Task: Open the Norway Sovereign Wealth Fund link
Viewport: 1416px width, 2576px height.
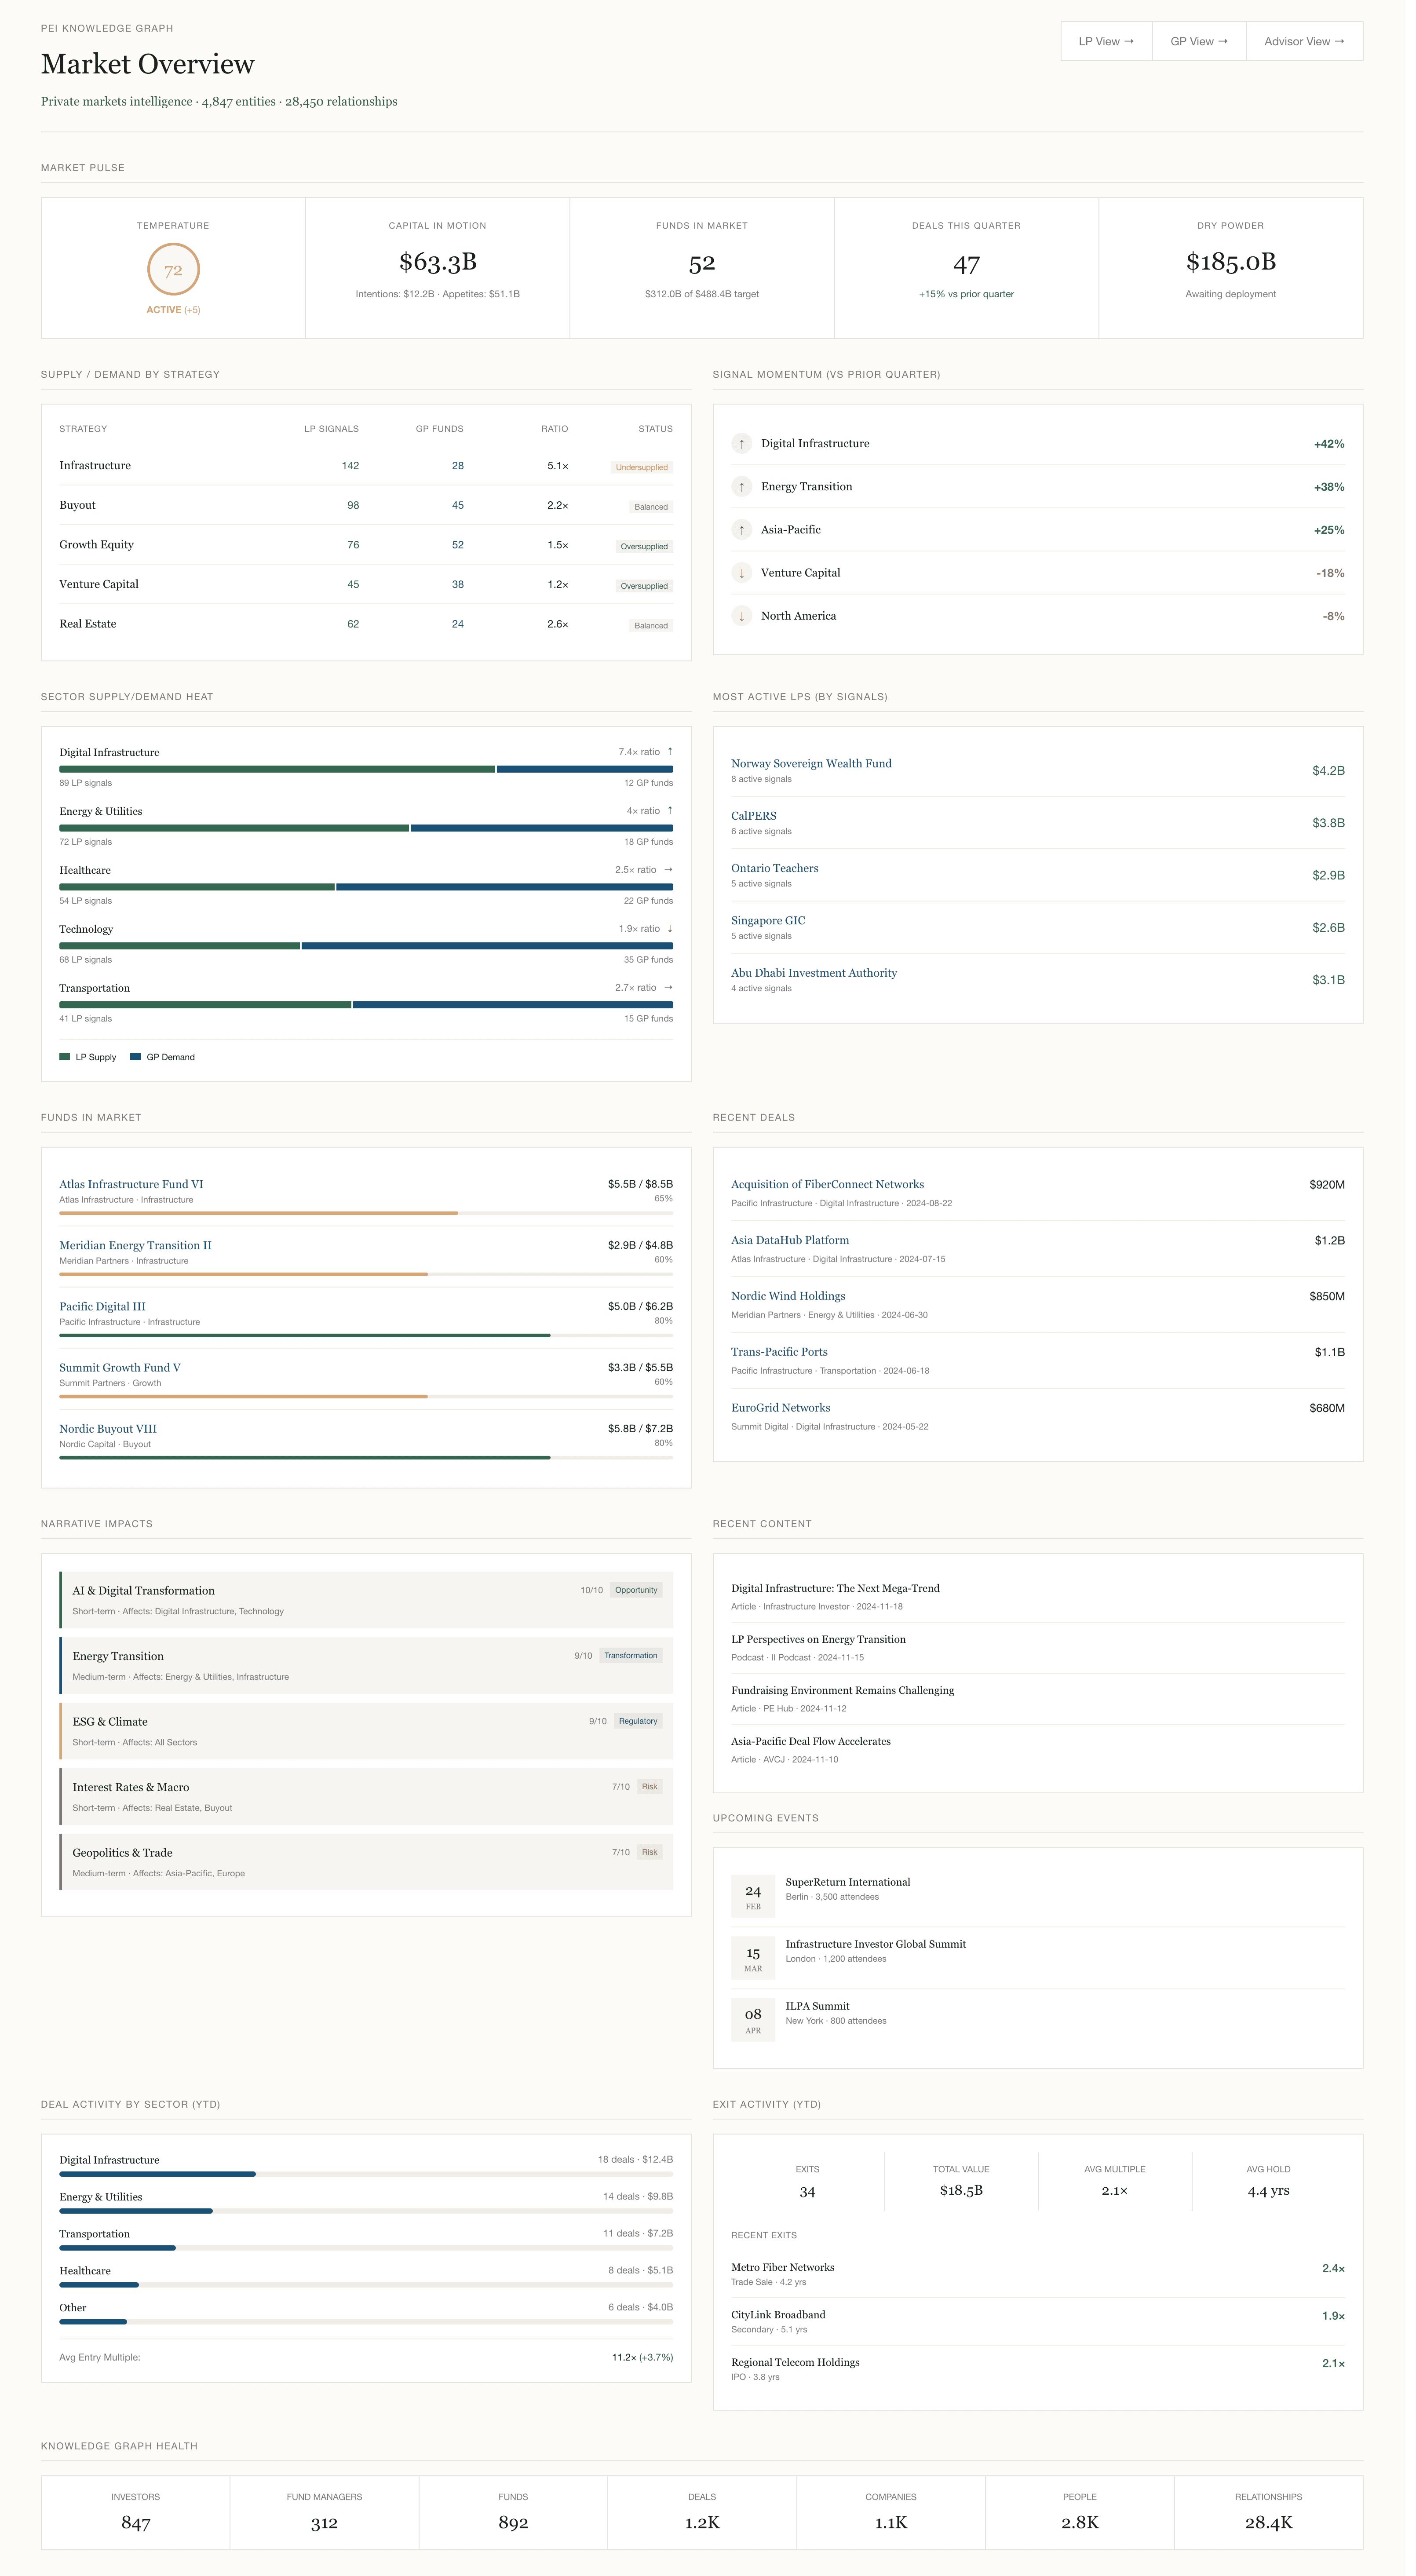Action: 811,764
